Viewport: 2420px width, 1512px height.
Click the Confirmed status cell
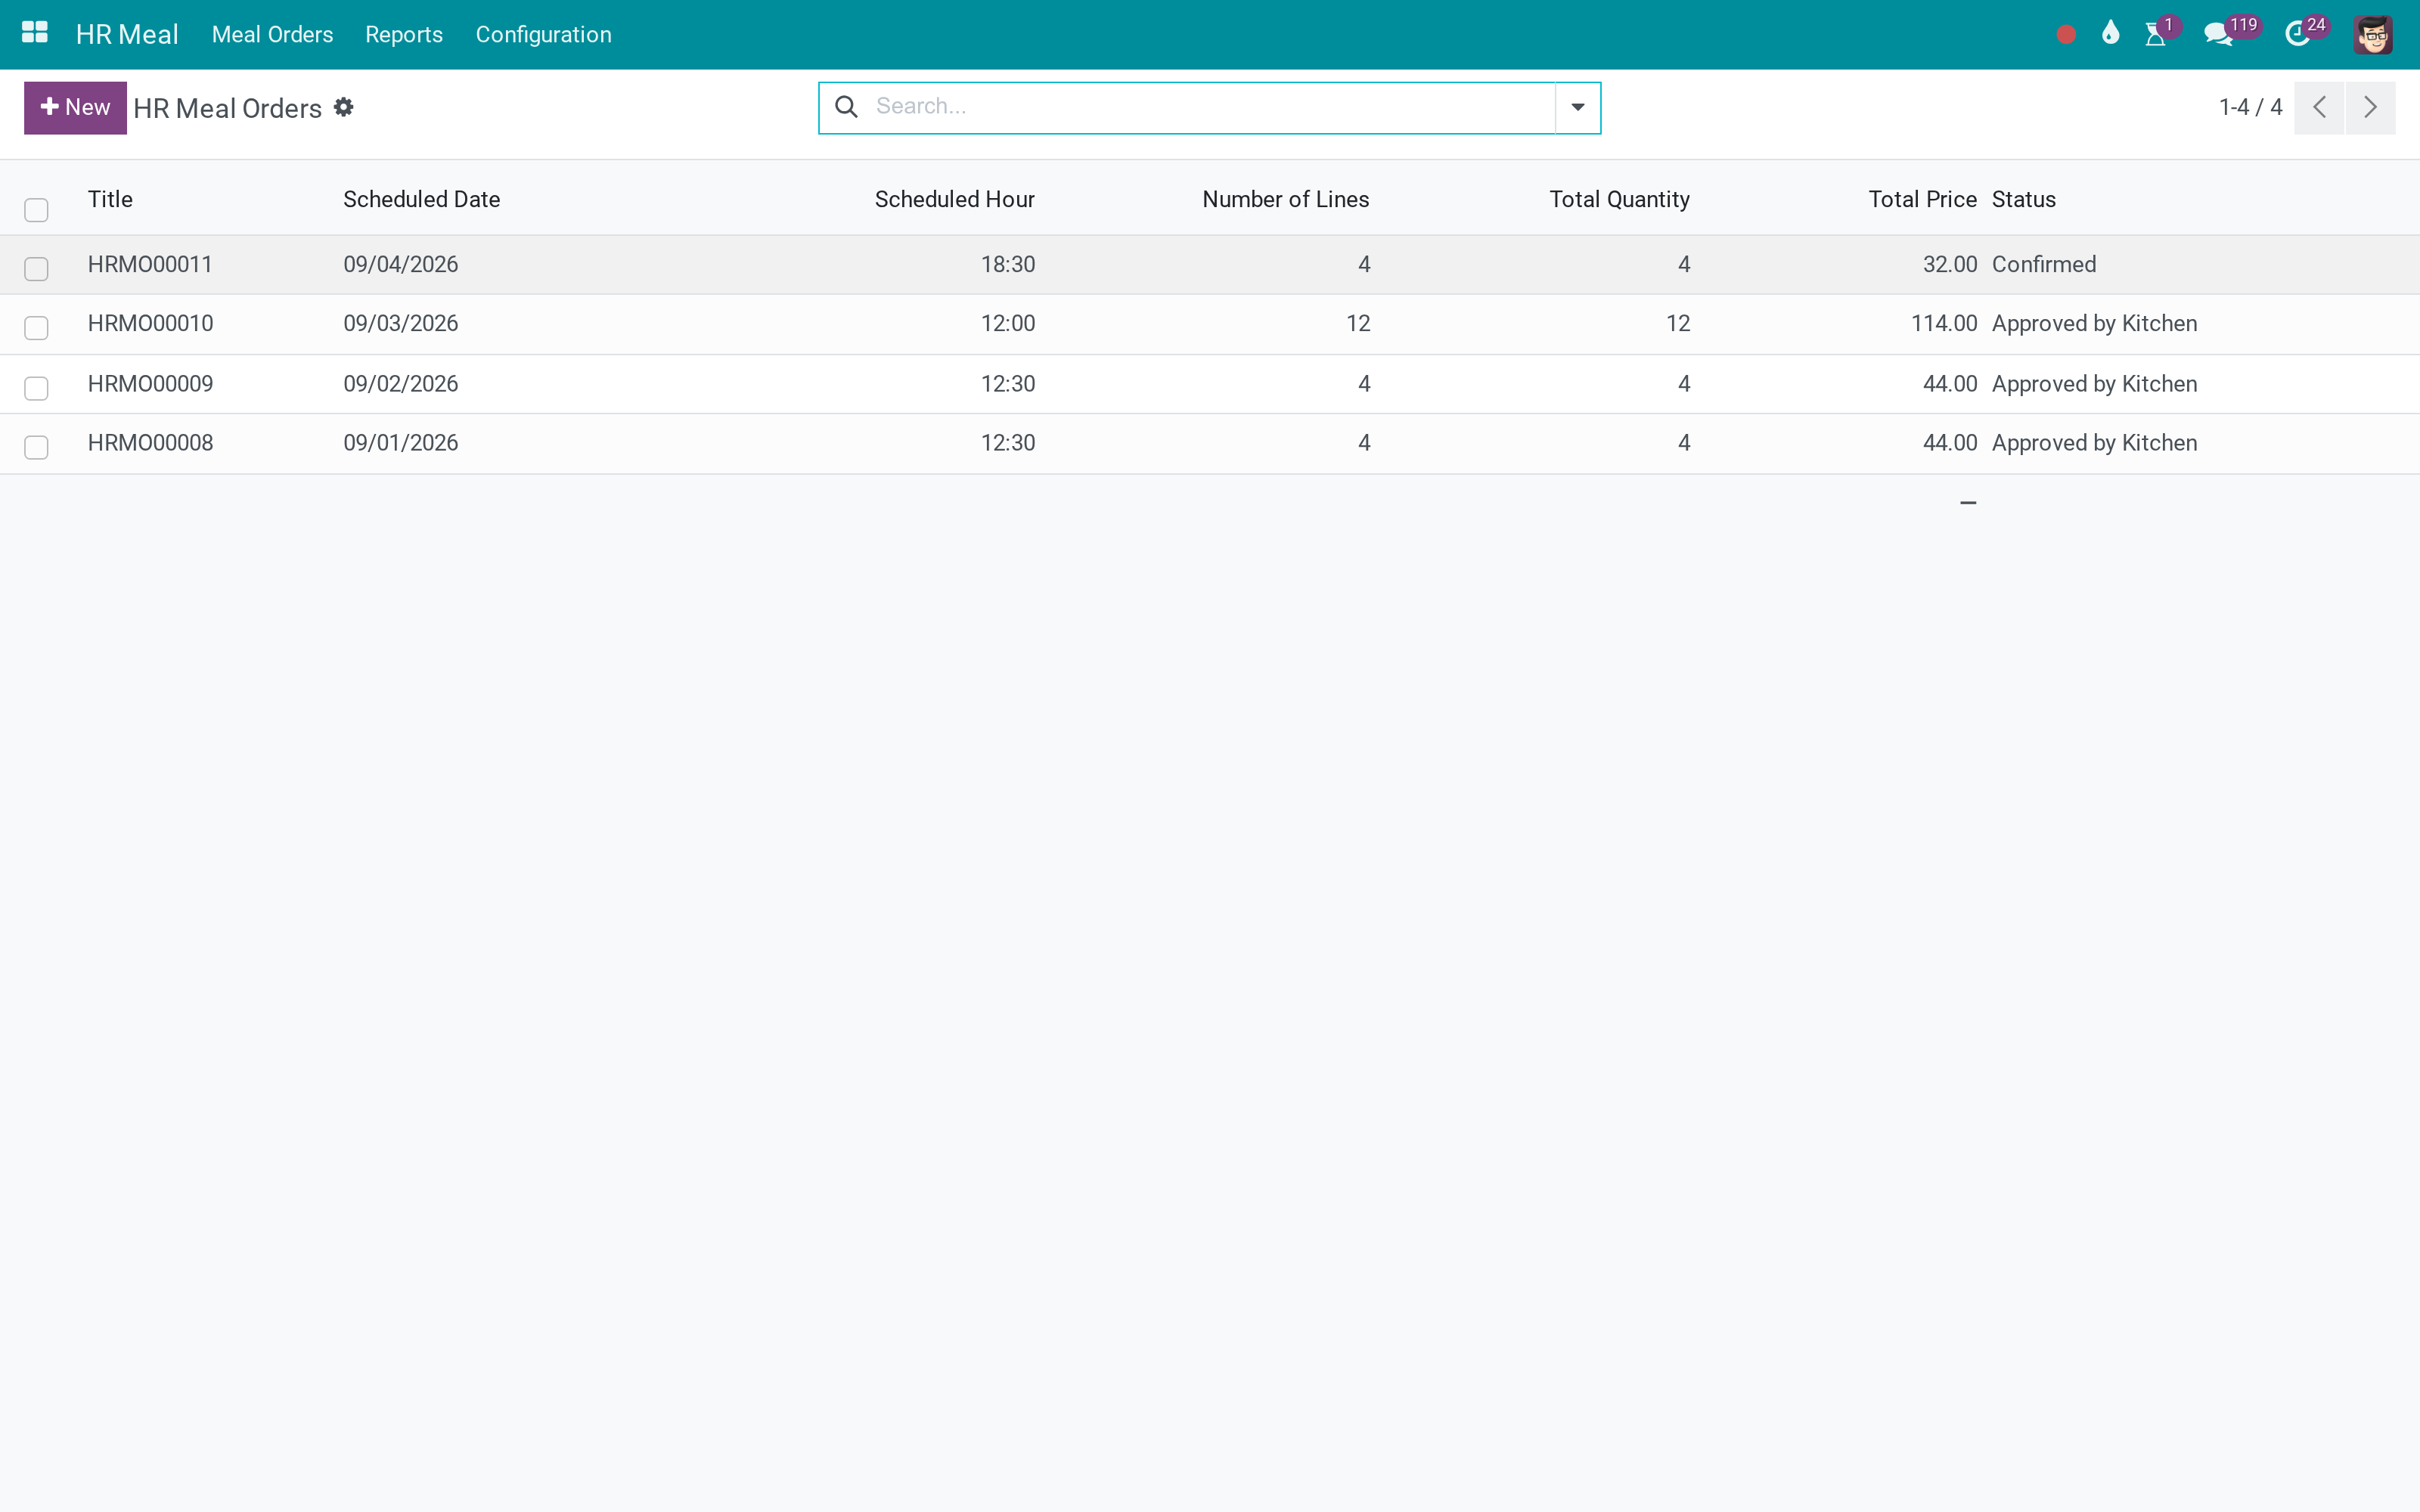[x=2043, y=264]
